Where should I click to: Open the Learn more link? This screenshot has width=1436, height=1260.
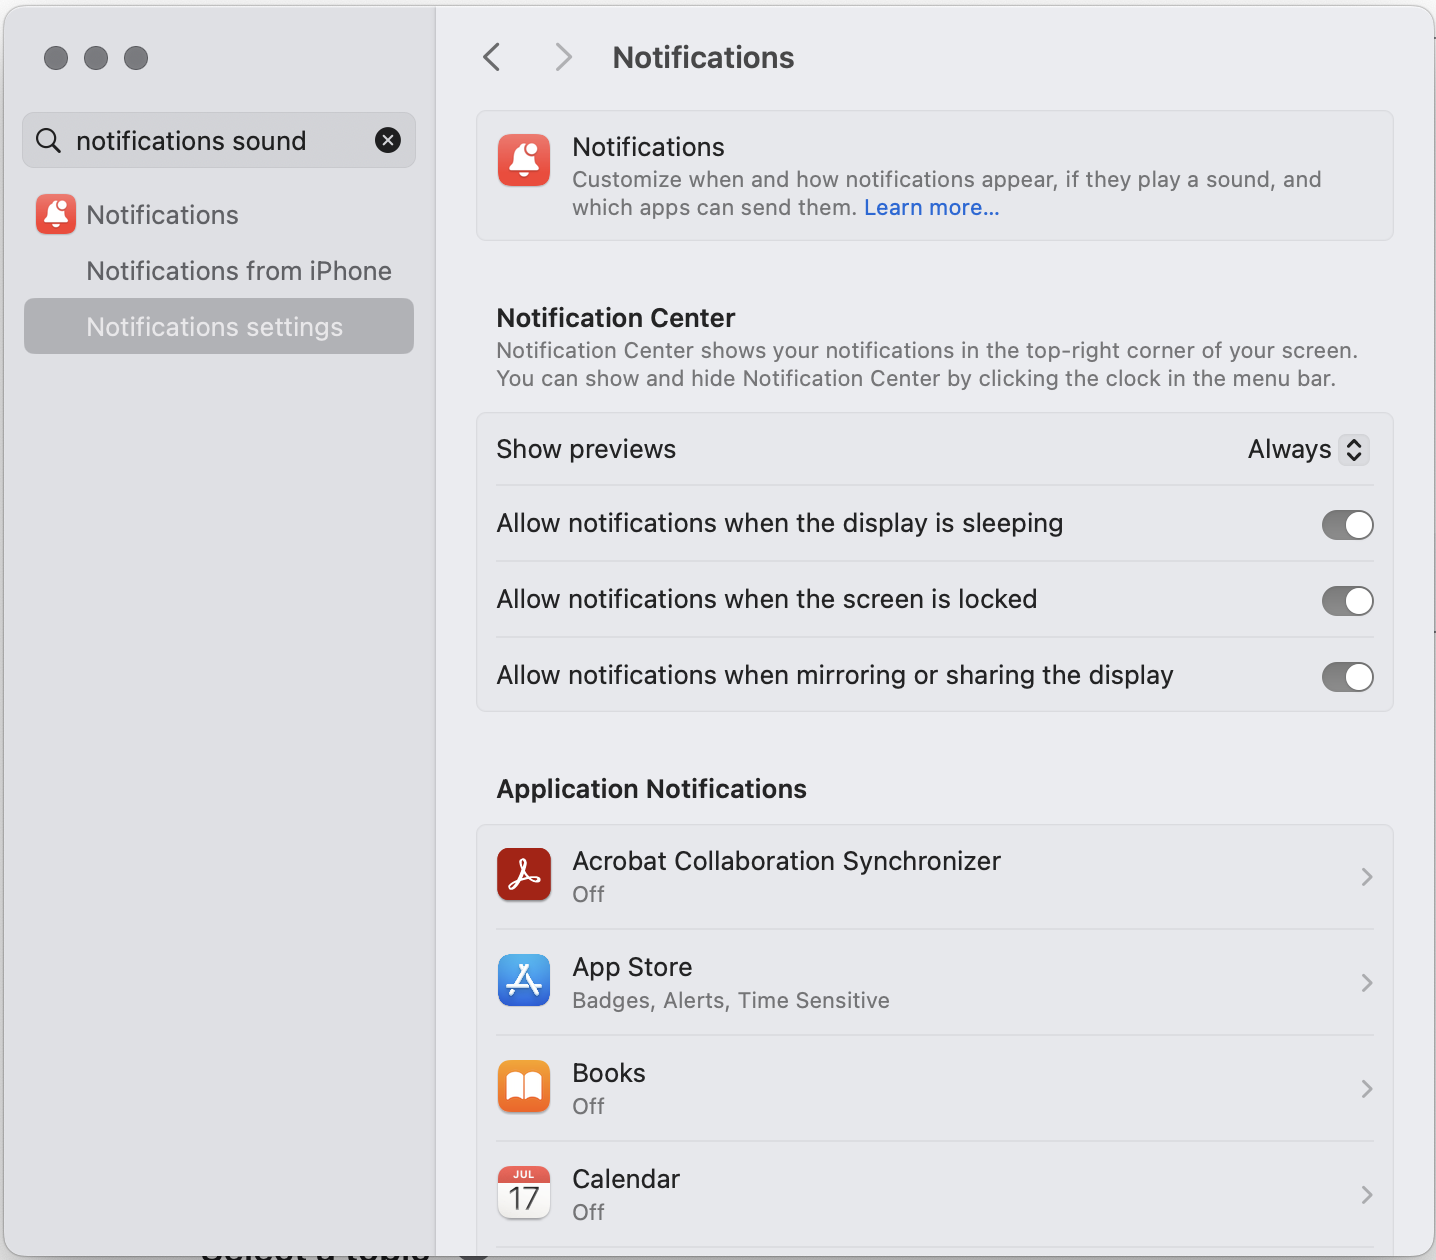(x=930, y=207)
